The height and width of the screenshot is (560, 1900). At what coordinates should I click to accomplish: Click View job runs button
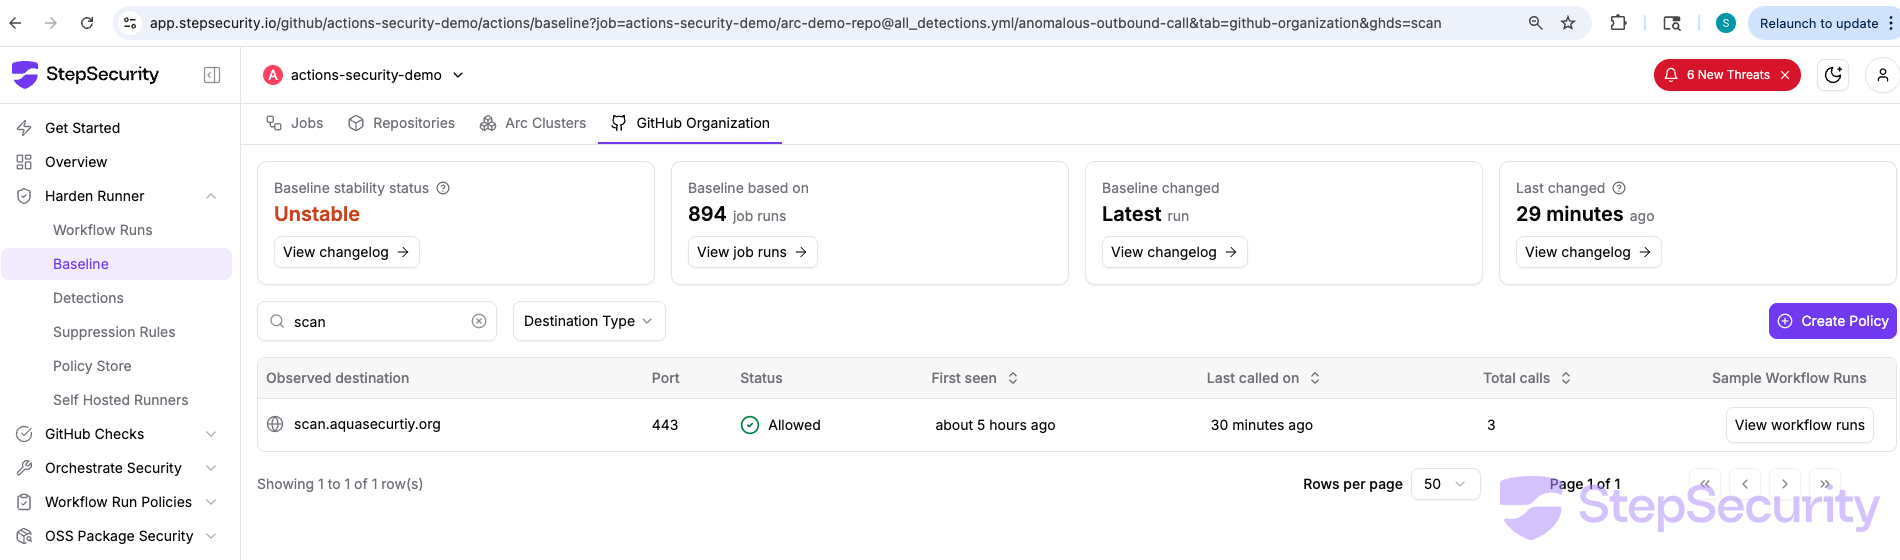tap(752, 252)
